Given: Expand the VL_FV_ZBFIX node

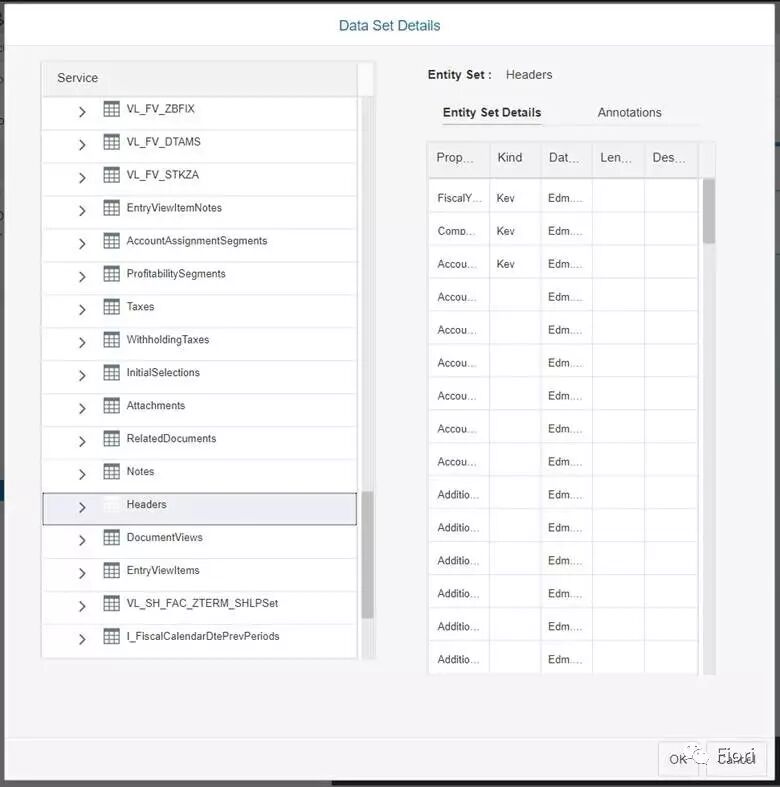Looking at the screenshot, I should [x=82, y=112].
